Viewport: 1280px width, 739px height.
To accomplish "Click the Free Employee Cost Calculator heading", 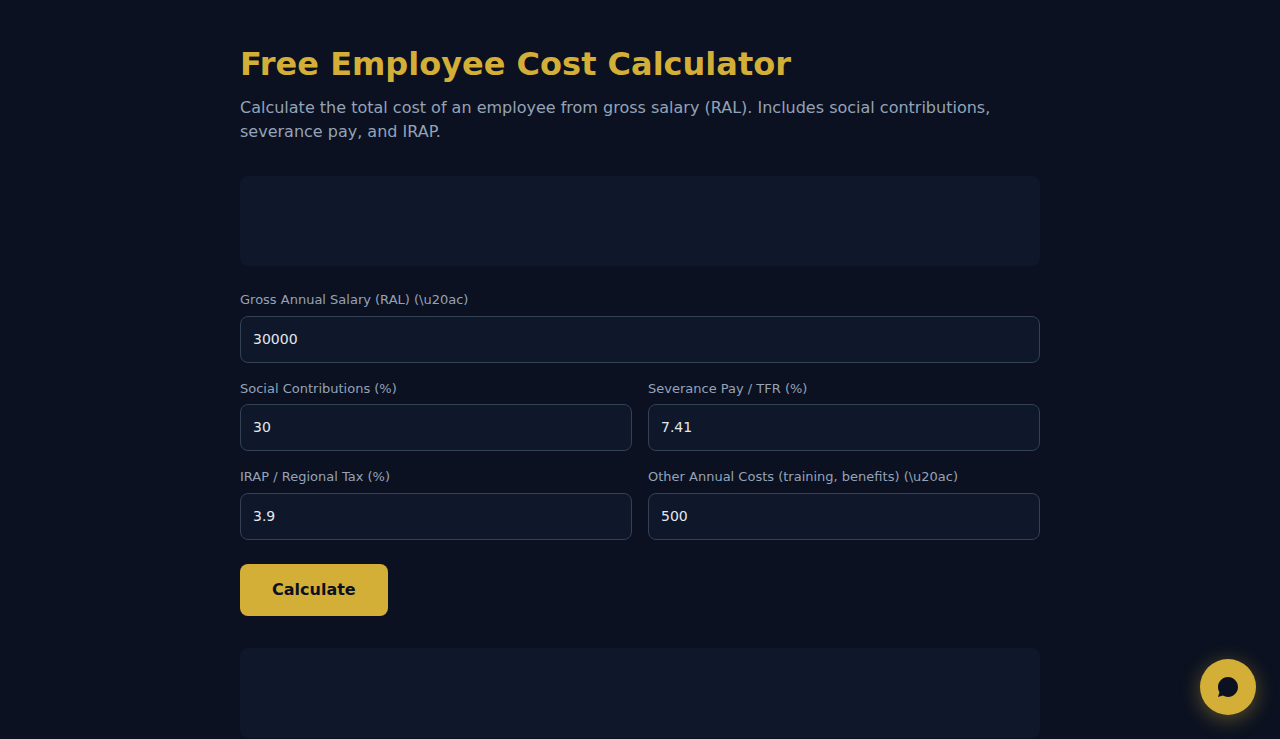I will point(516,64).
